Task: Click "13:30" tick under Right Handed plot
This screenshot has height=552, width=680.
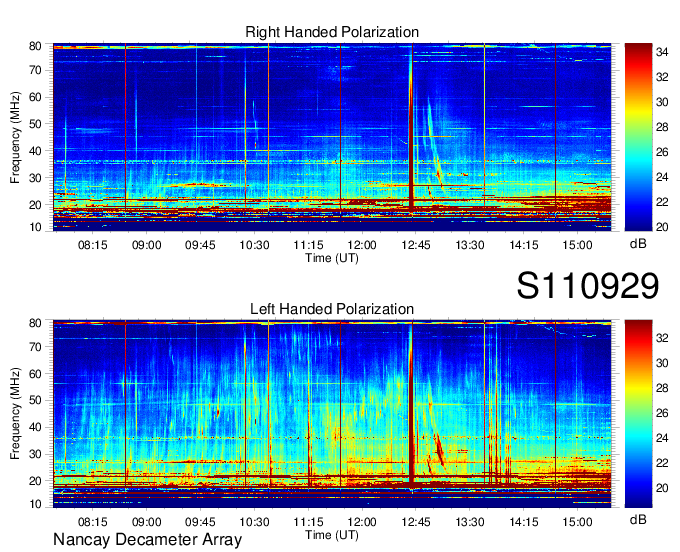Action: click(x=470, y=245)
